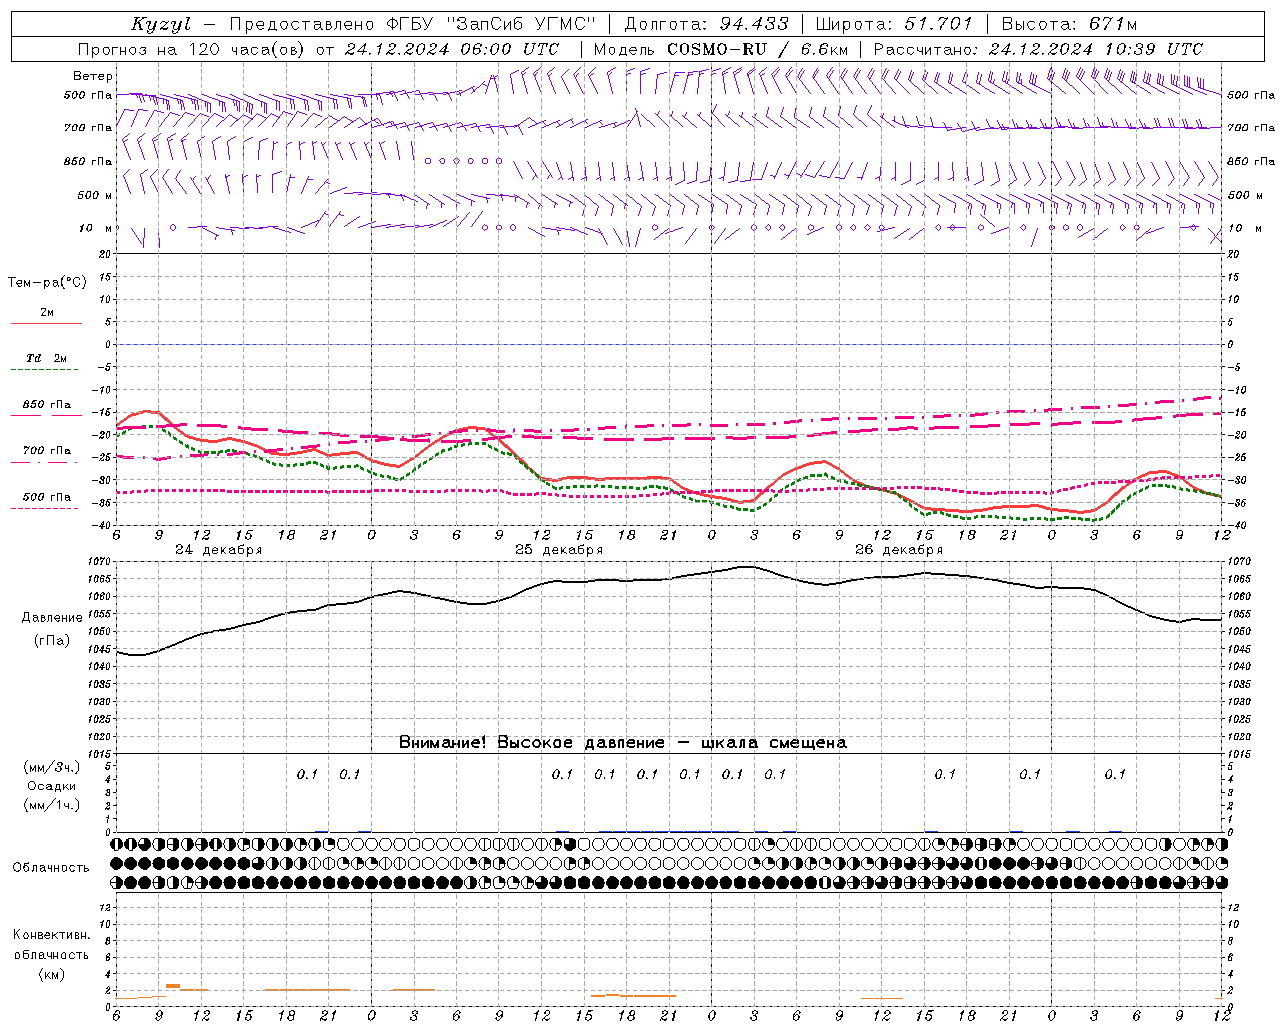Select the "Прогноз на 120 часа(ов)" forecast text
The width and height of the screenshot is (1280, 1024).
click(192, 49)
